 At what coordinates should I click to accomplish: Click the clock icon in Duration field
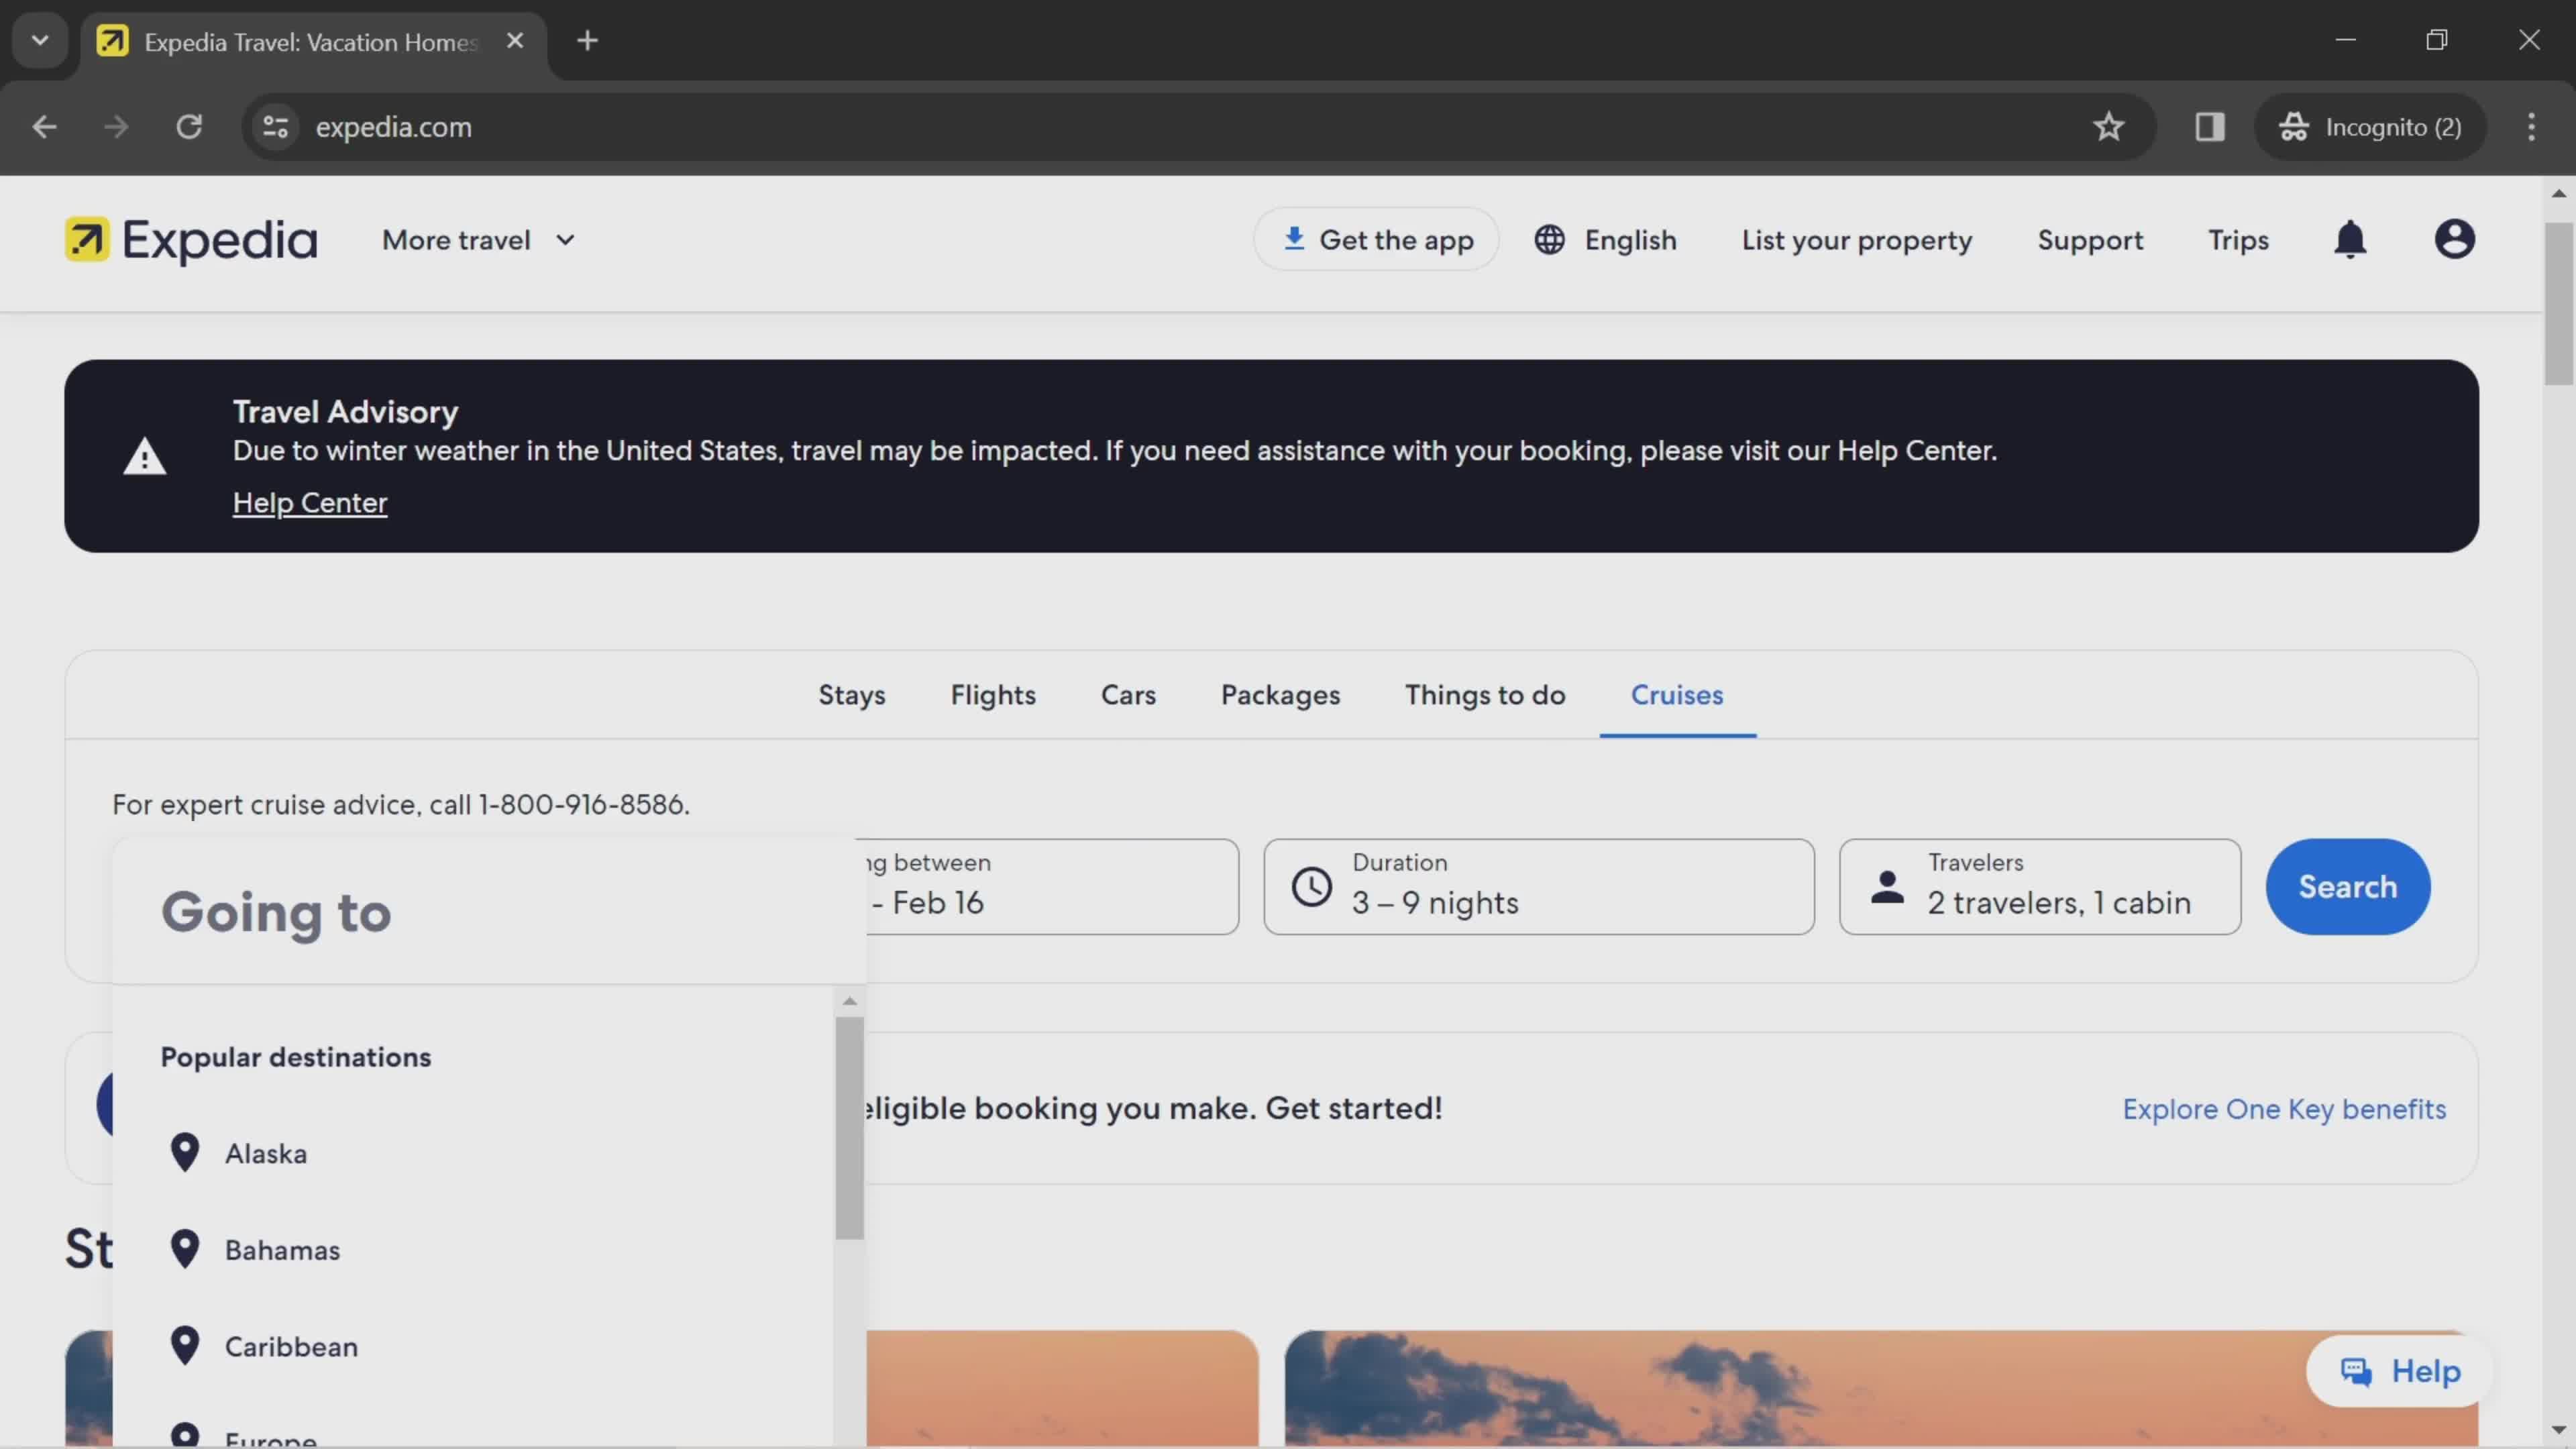point(1311,887)
